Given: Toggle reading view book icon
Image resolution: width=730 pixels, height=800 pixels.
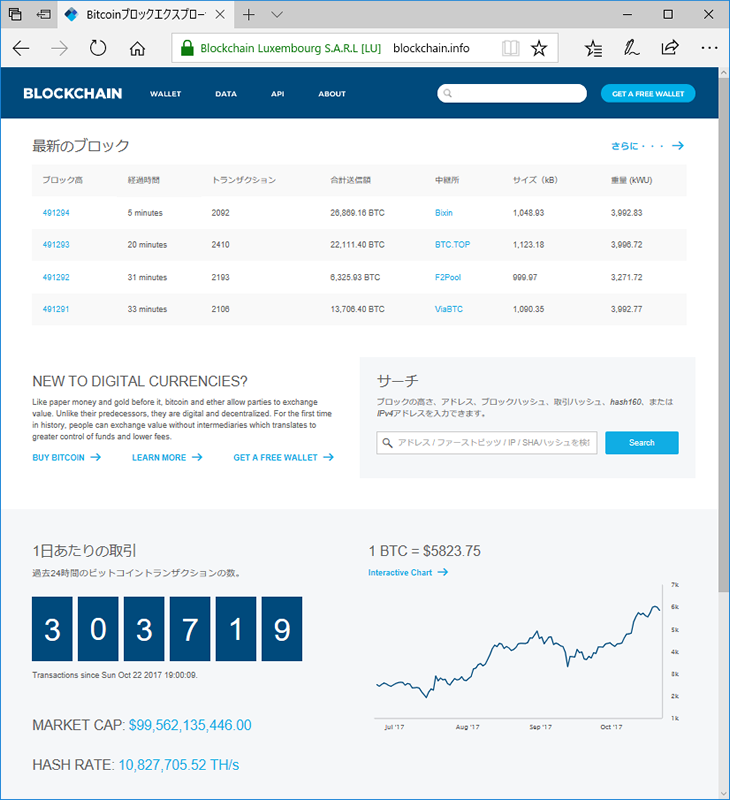Looking at the screenshot, I should (510, 48).
